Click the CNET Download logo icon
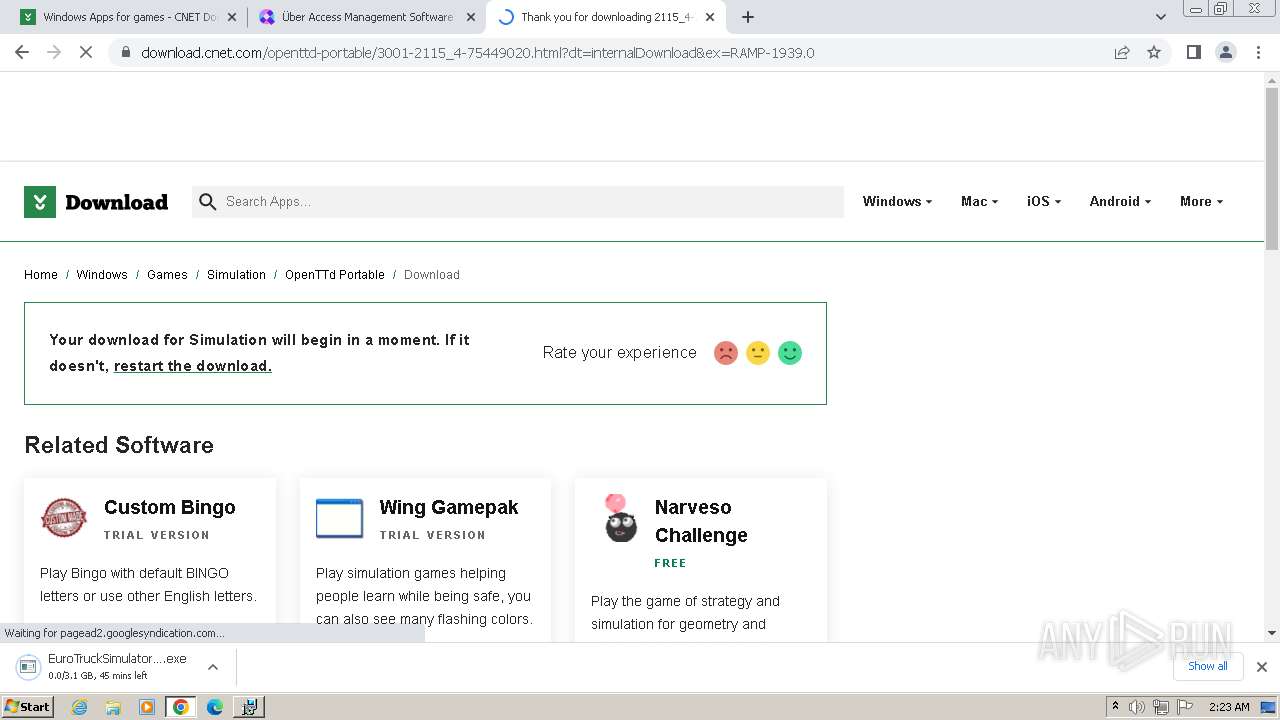1280x720 pixels. (x=40, y=202)
